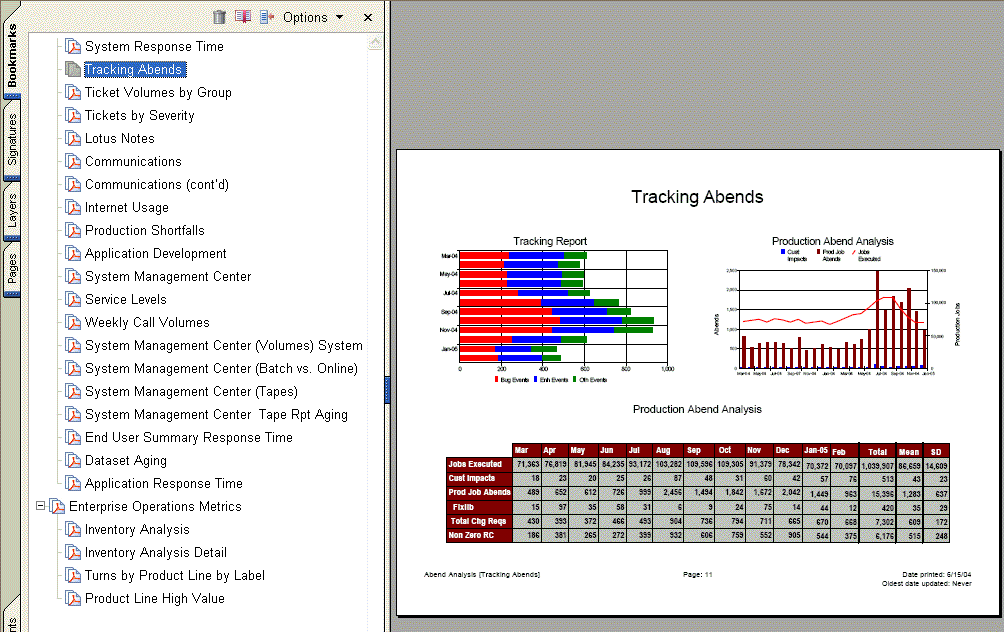Select Enterprise Operations Metrics bookmark
1004x632 pixels.
click(156, 506)
